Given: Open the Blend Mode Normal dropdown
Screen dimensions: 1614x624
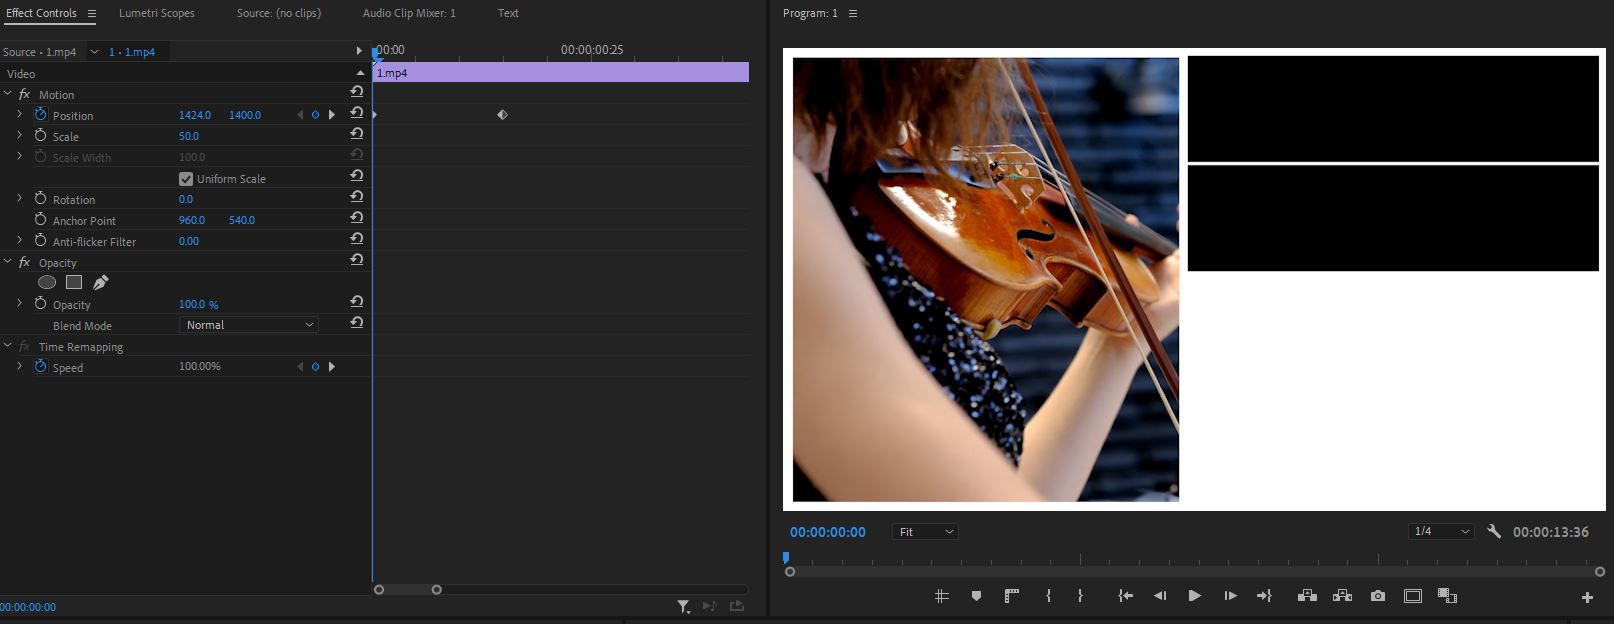Looking at the screenshot, I should [x=249, y=325].
